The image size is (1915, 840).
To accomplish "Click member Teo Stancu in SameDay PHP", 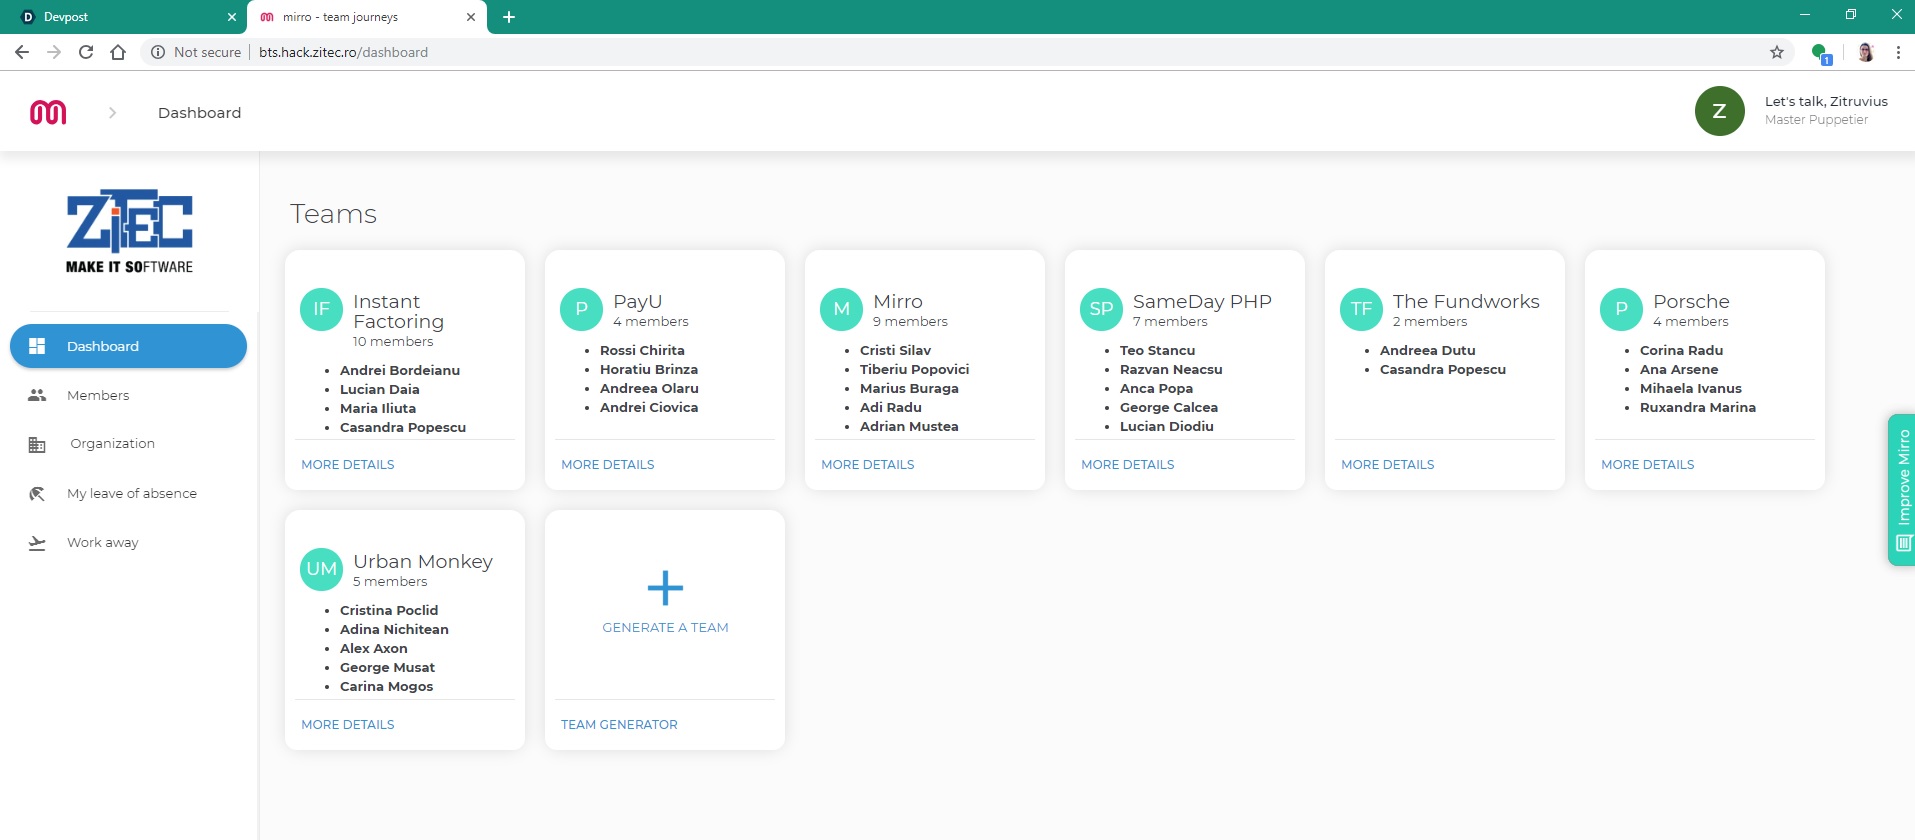I will click(x=1157, y=350).
